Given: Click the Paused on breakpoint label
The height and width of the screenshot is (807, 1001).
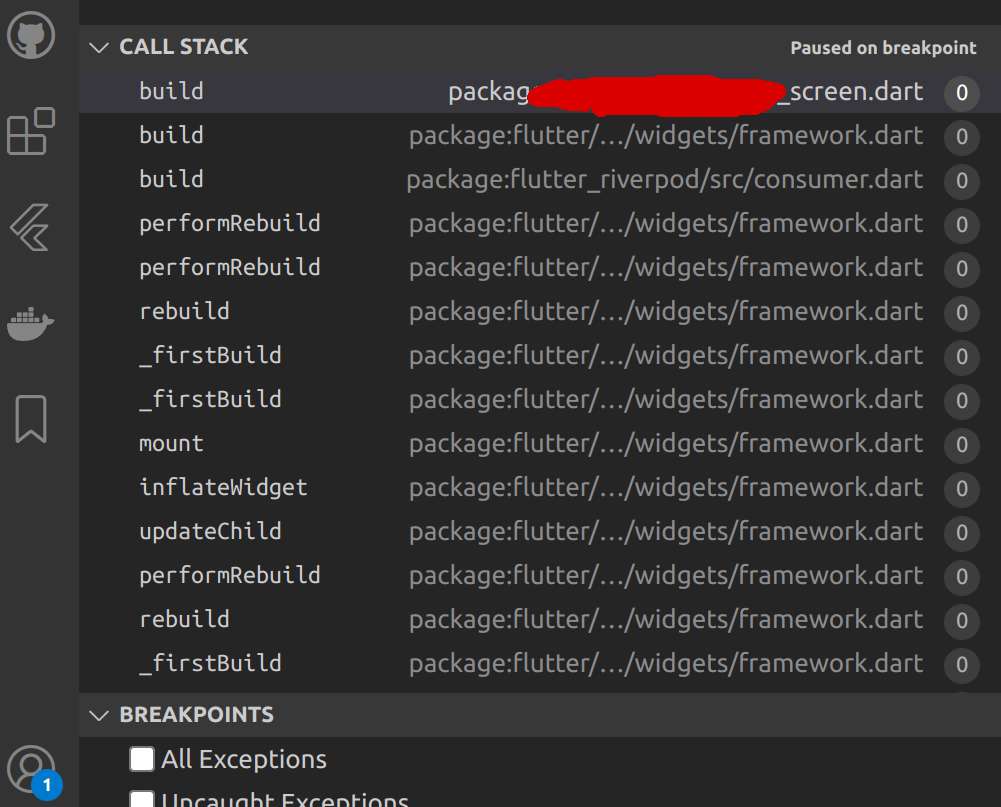Looking at the screenshot, I should tap(883, 47).
